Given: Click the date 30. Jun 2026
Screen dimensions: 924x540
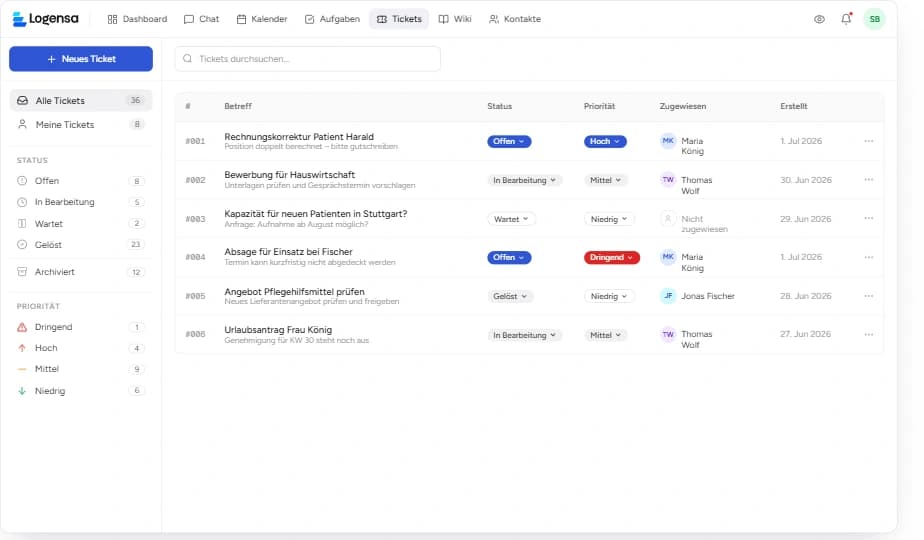Looking at the screenshot, I should click(x=806, y=180).
